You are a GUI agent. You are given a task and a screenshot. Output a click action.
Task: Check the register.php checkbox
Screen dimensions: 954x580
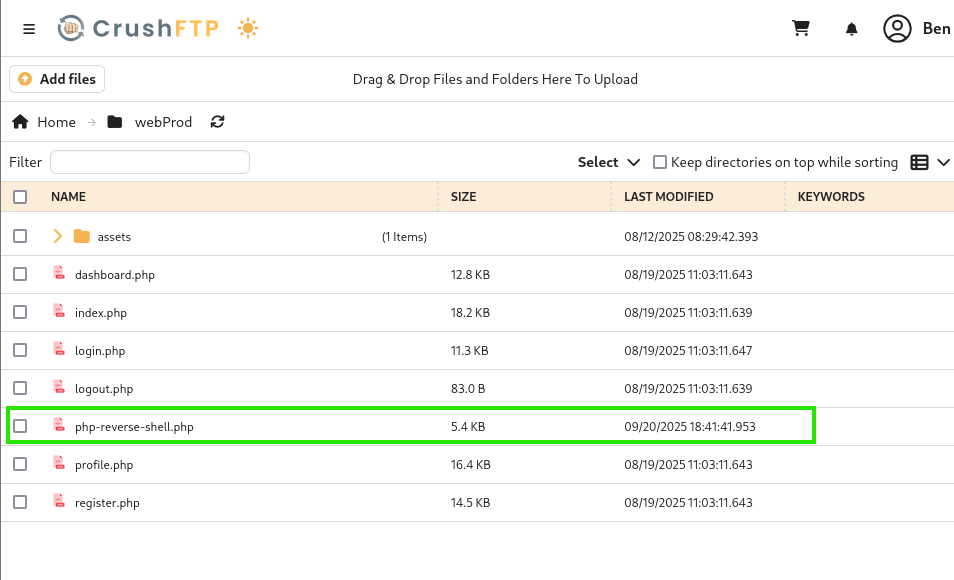tap(20, 502)
